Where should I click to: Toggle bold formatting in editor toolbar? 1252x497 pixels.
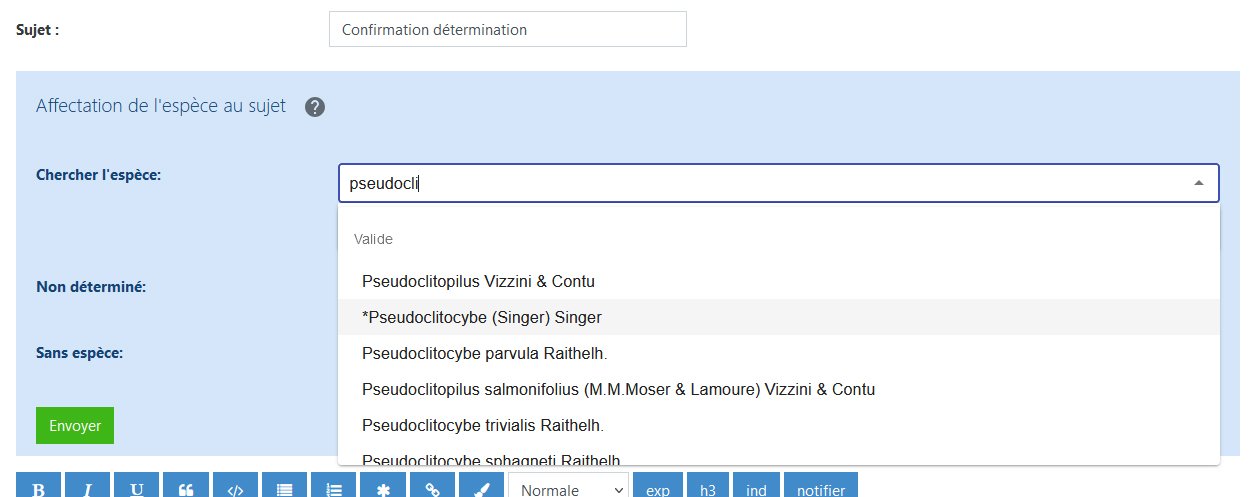(x=40, y=488)
